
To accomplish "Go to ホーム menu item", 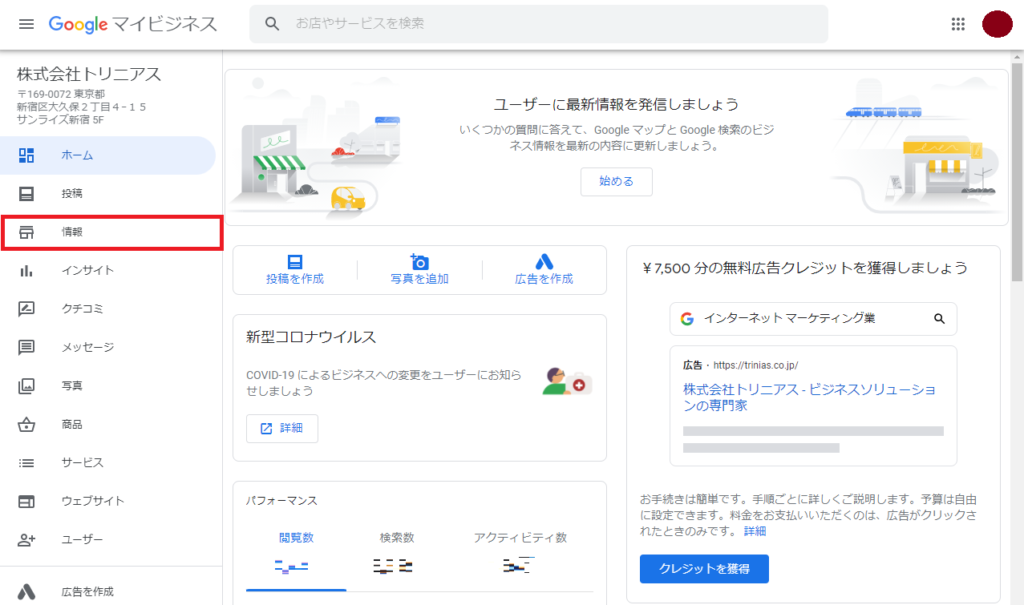I will pyautogui.click(x=108, y=155).
